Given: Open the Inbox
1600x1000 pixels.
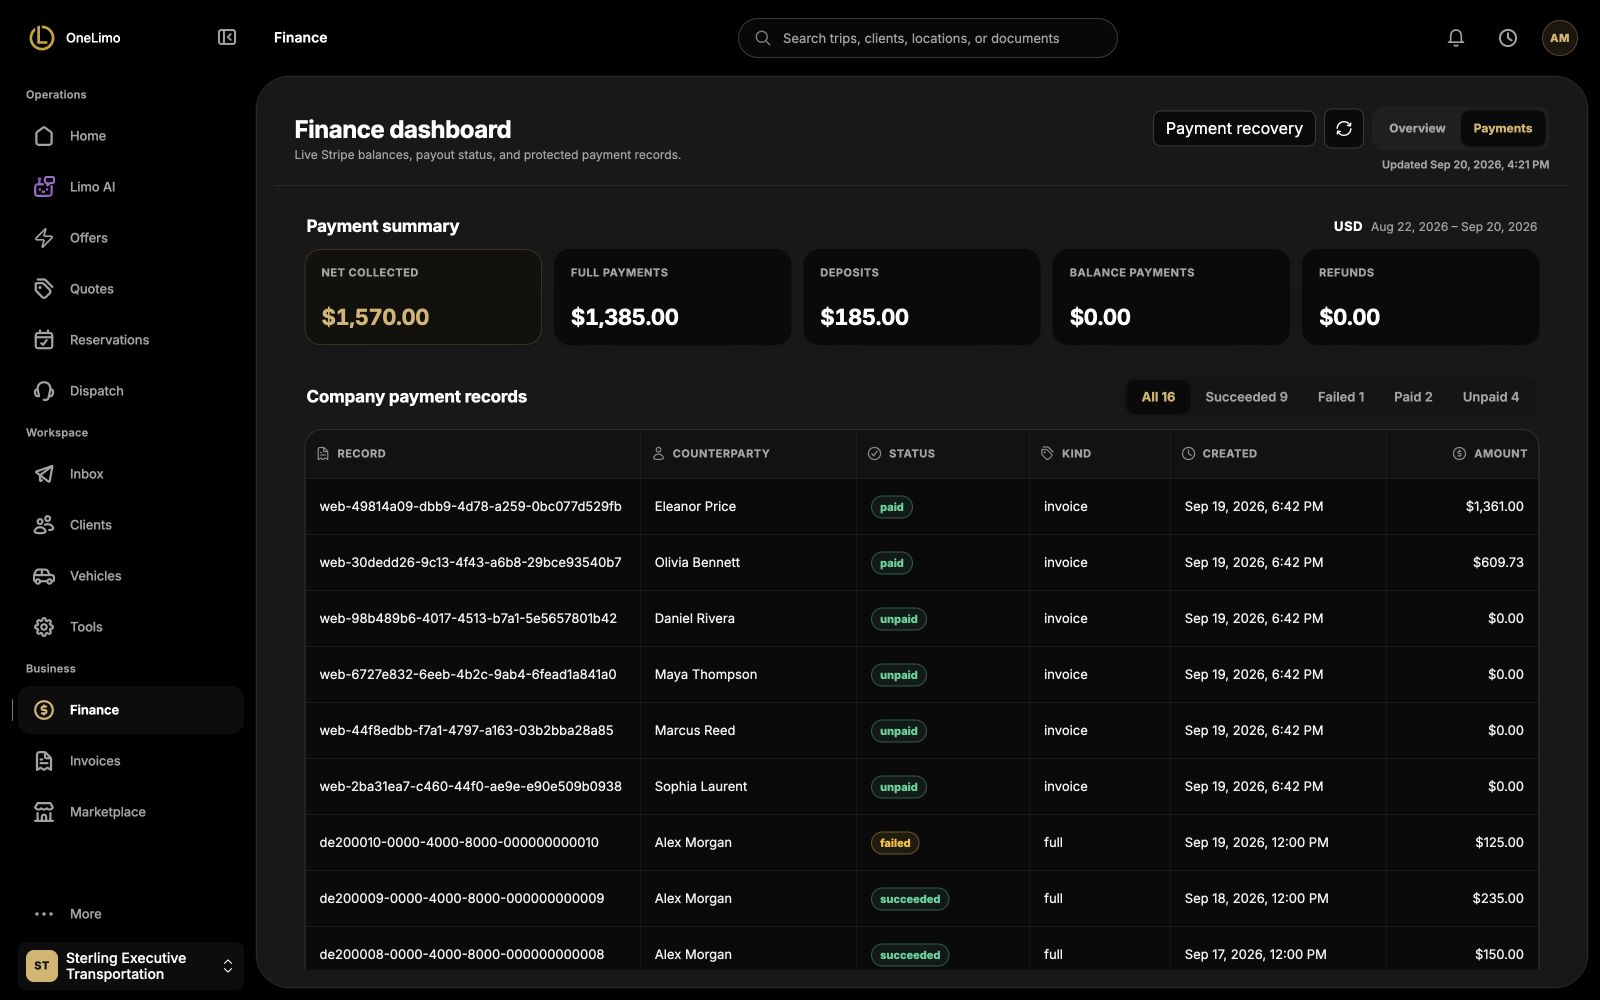Looking at the screenshot, I should pyautogui.click(x=131, y=474).
